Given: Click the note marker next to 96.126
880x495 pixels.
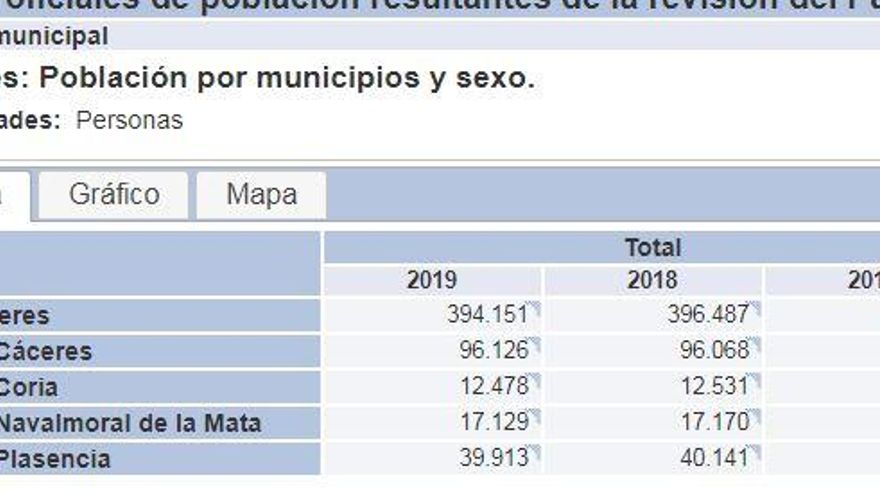Looking at the screenshot, I should coord(534,344).
